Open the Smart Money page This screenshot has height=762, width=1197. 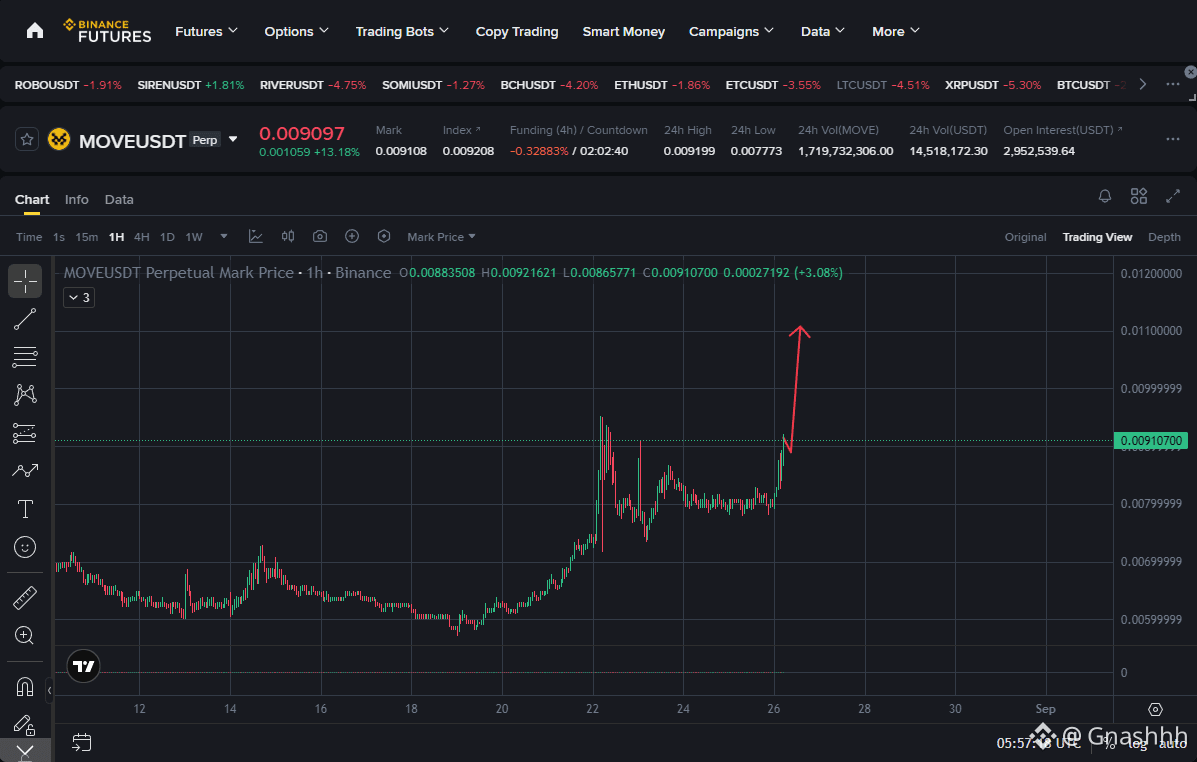[624, 31]
